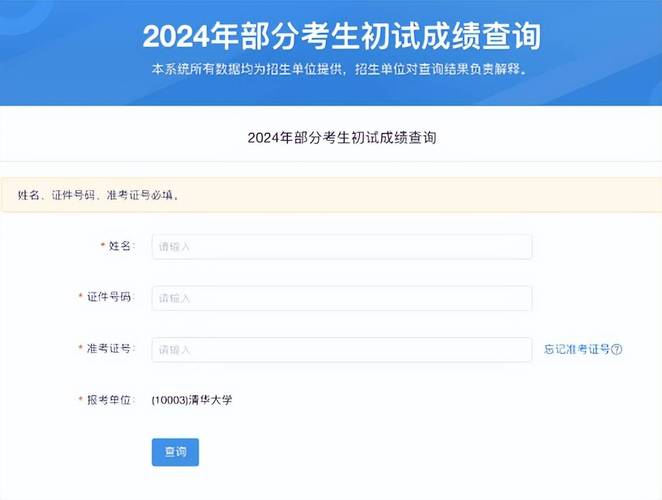Screen dimensions: 662x500
Task: Click the 姓名 field label
Action: [120, 246]
